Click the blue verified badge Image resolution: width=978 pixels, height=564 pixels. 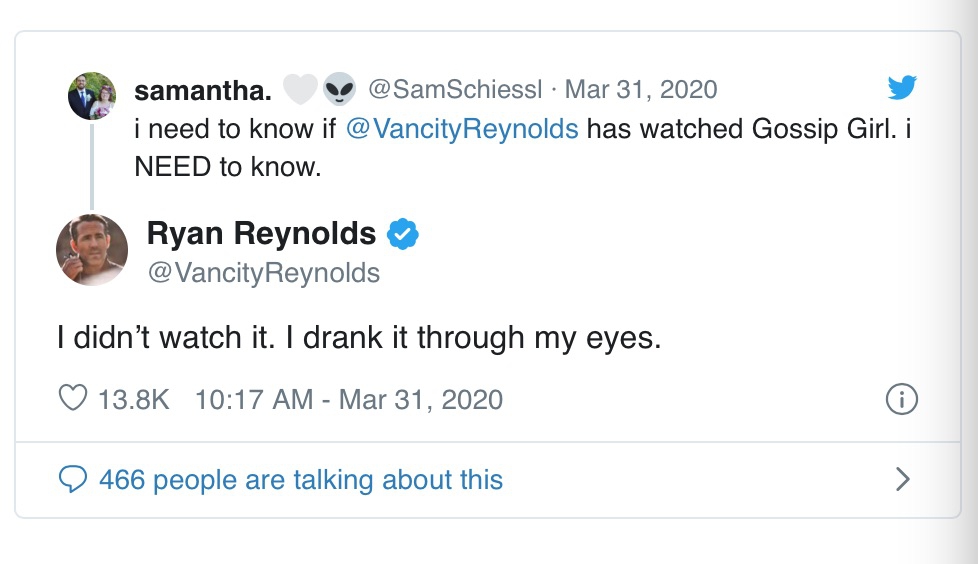pyautogui.click(x=403, y=234)
